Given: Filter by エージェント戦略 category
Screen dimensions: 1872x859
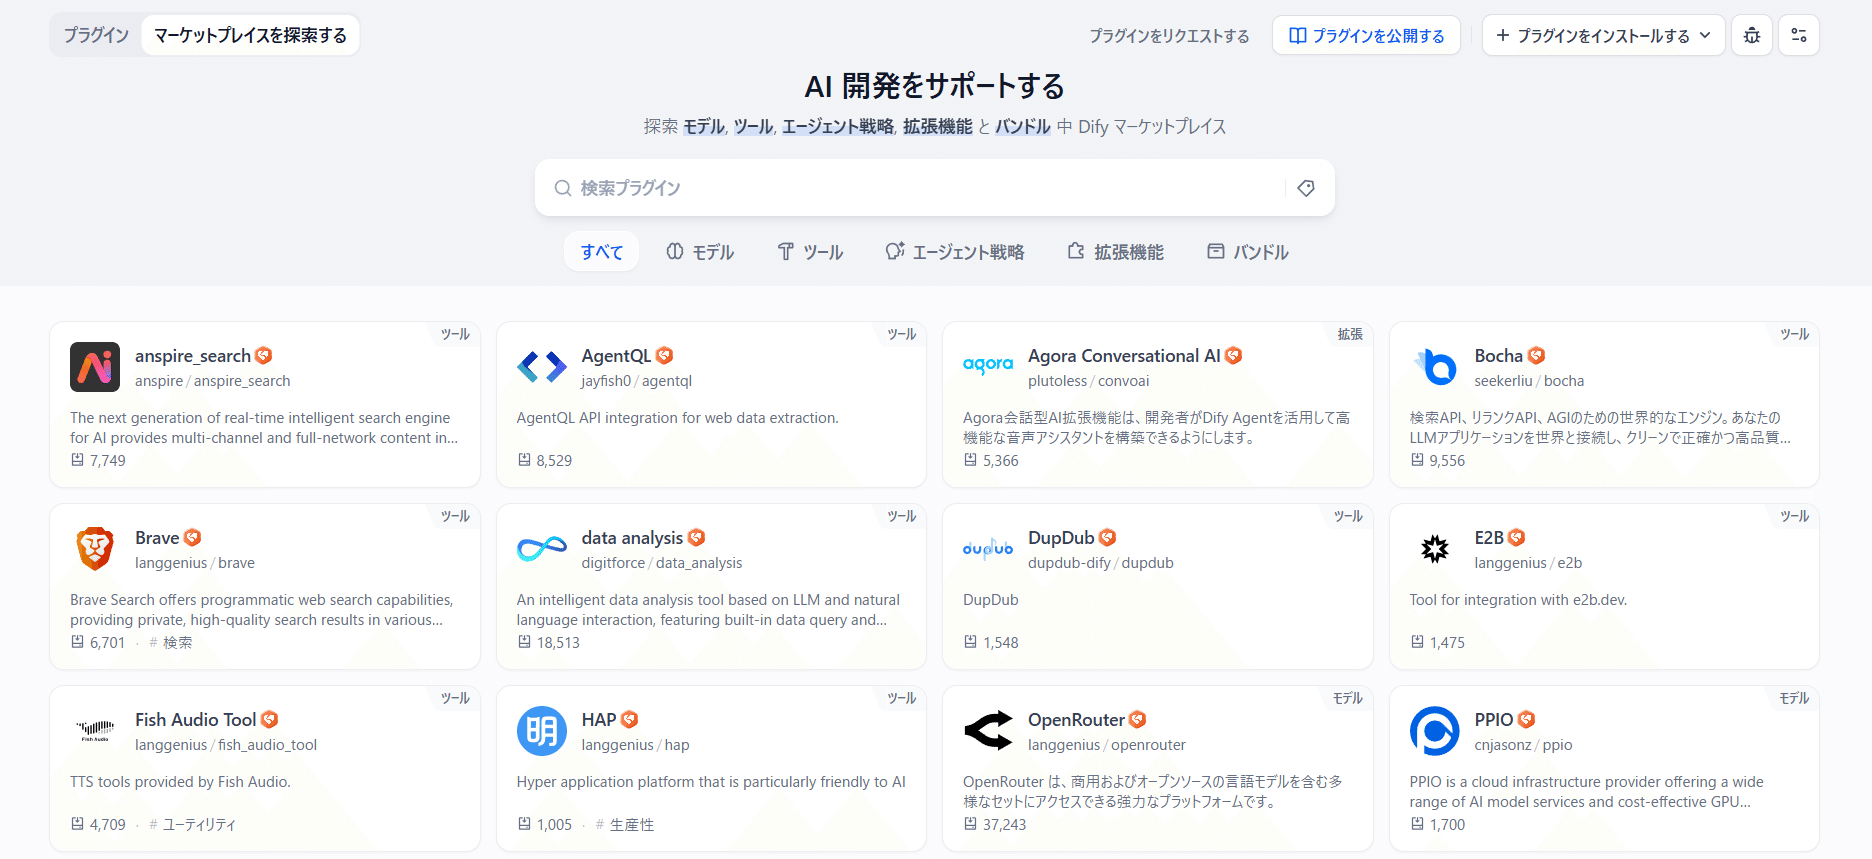Looking at the screenshot, I should tap(955, 252).
